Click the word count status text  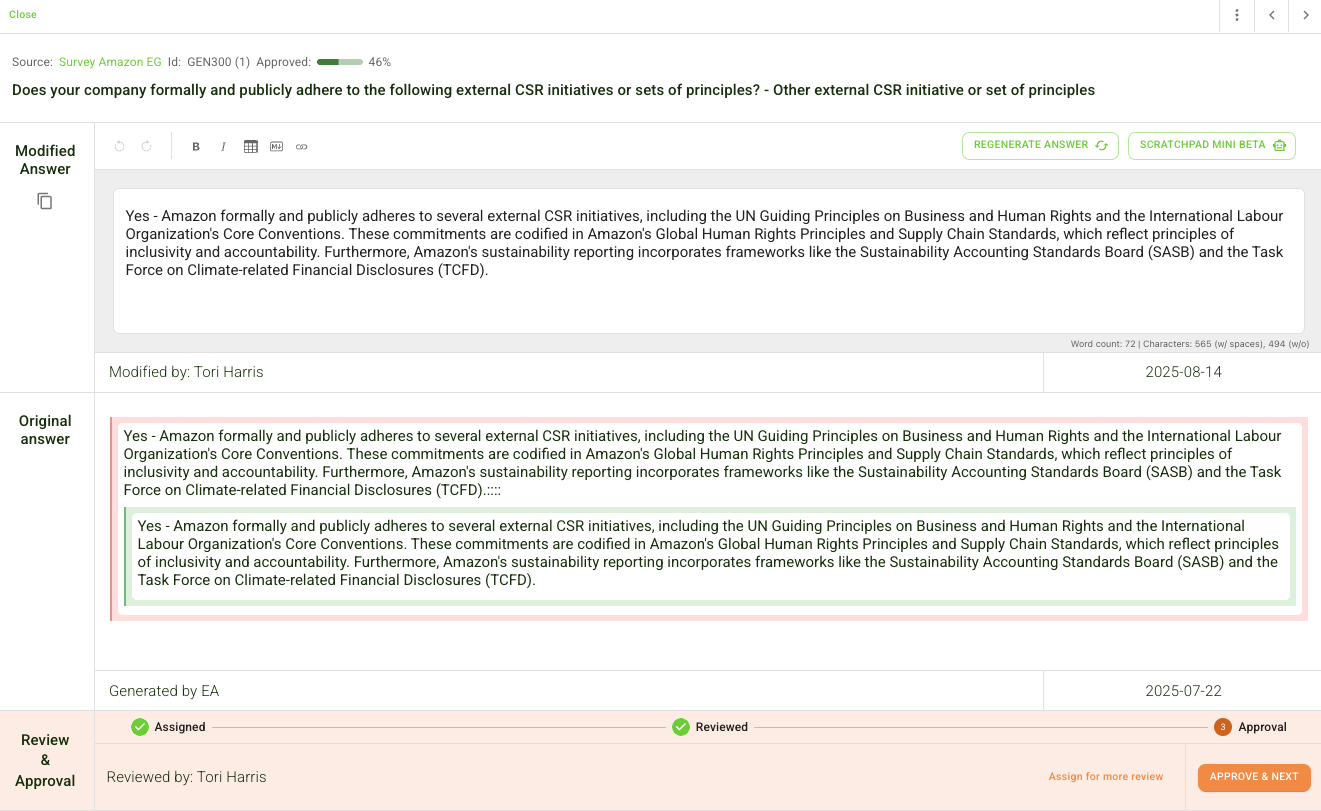[x=1189, y=344]
